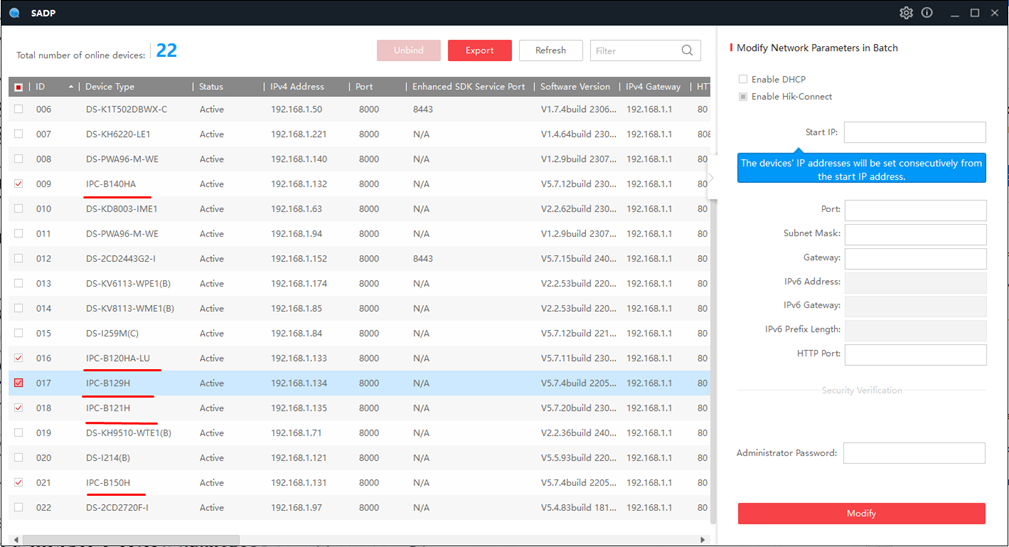The width and height of the screenshot is (1009, 547).
Task: Uncheck device 018 IPC-B121H
Action: coord(18,408)
